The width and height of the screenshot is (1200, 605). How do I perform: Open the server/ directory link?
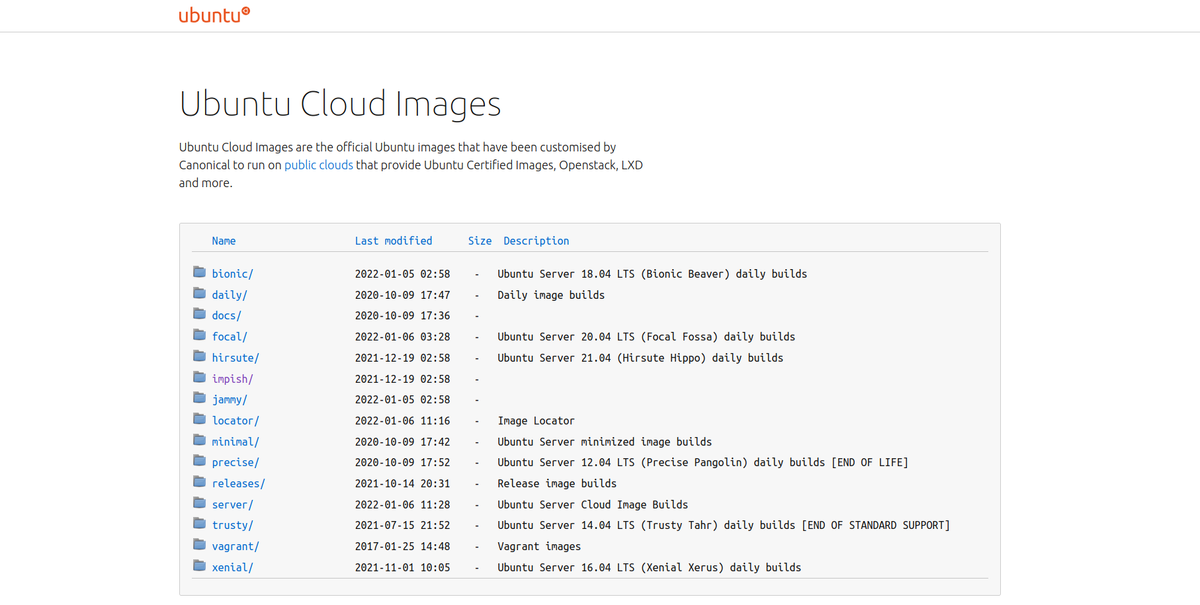click(x=232, y=505)
